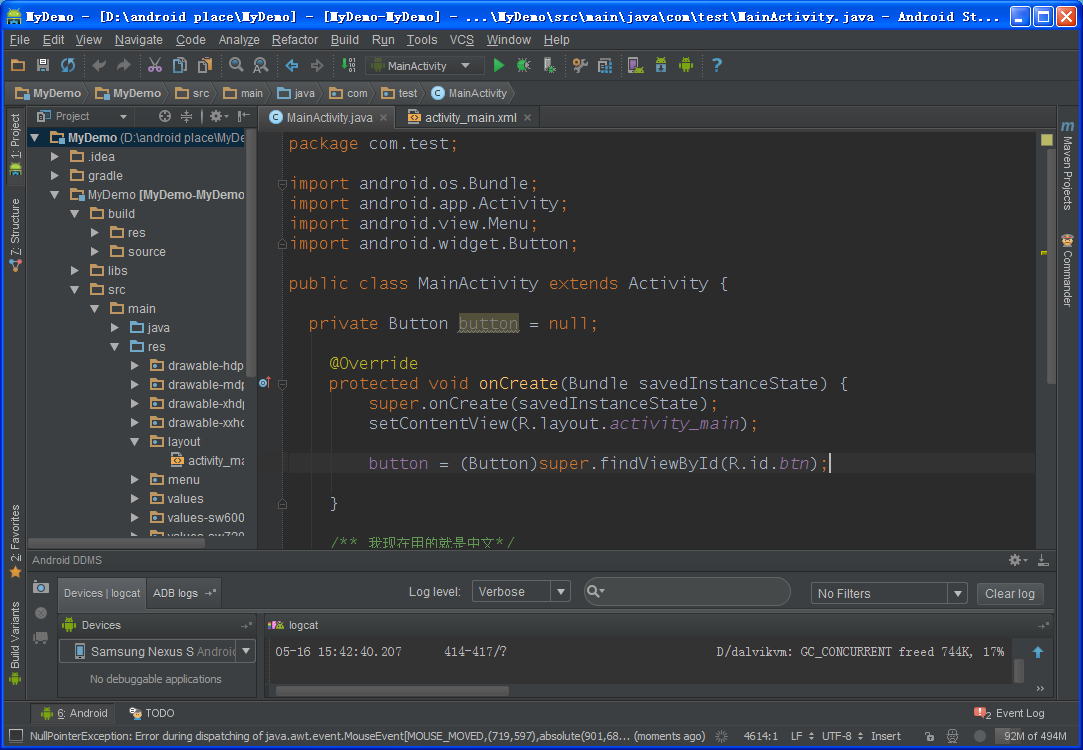Expand the libs folder
Screen dimensions: 1083x750
75,271
